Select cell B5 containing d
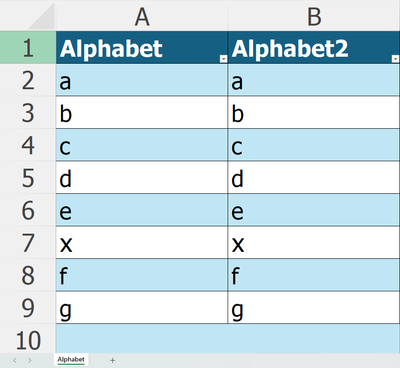The width and height of the screenshot is (400, 368). (x=314, y=177)
